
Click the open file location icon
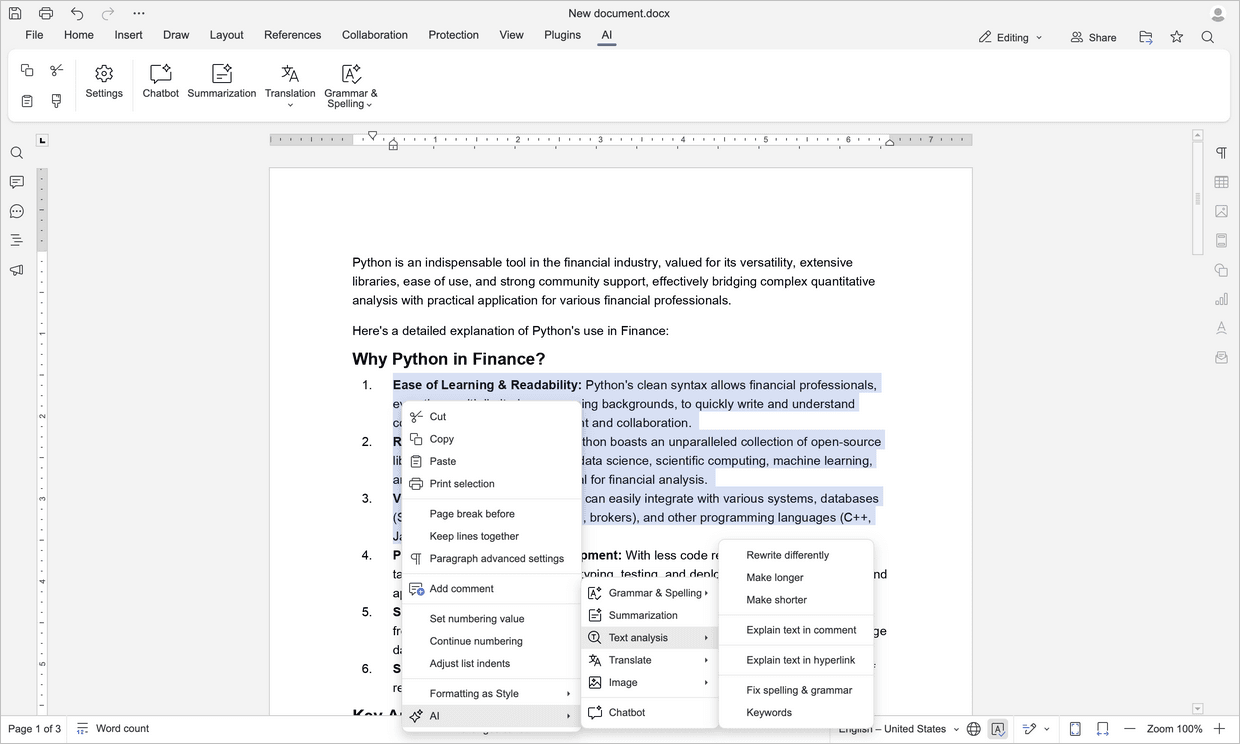pos(1146,37)
